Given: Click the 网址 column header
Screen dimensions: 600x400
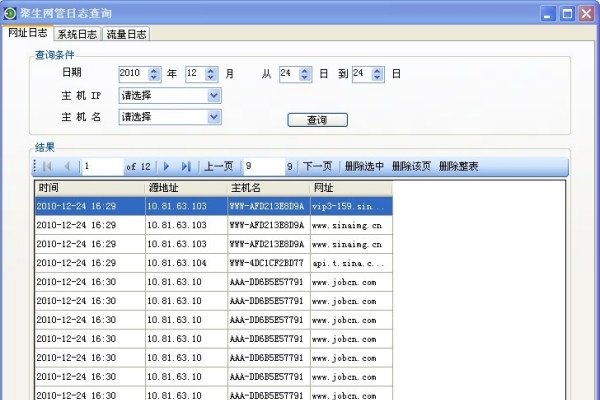Looking at the screenshot, I should coord(351,188).
